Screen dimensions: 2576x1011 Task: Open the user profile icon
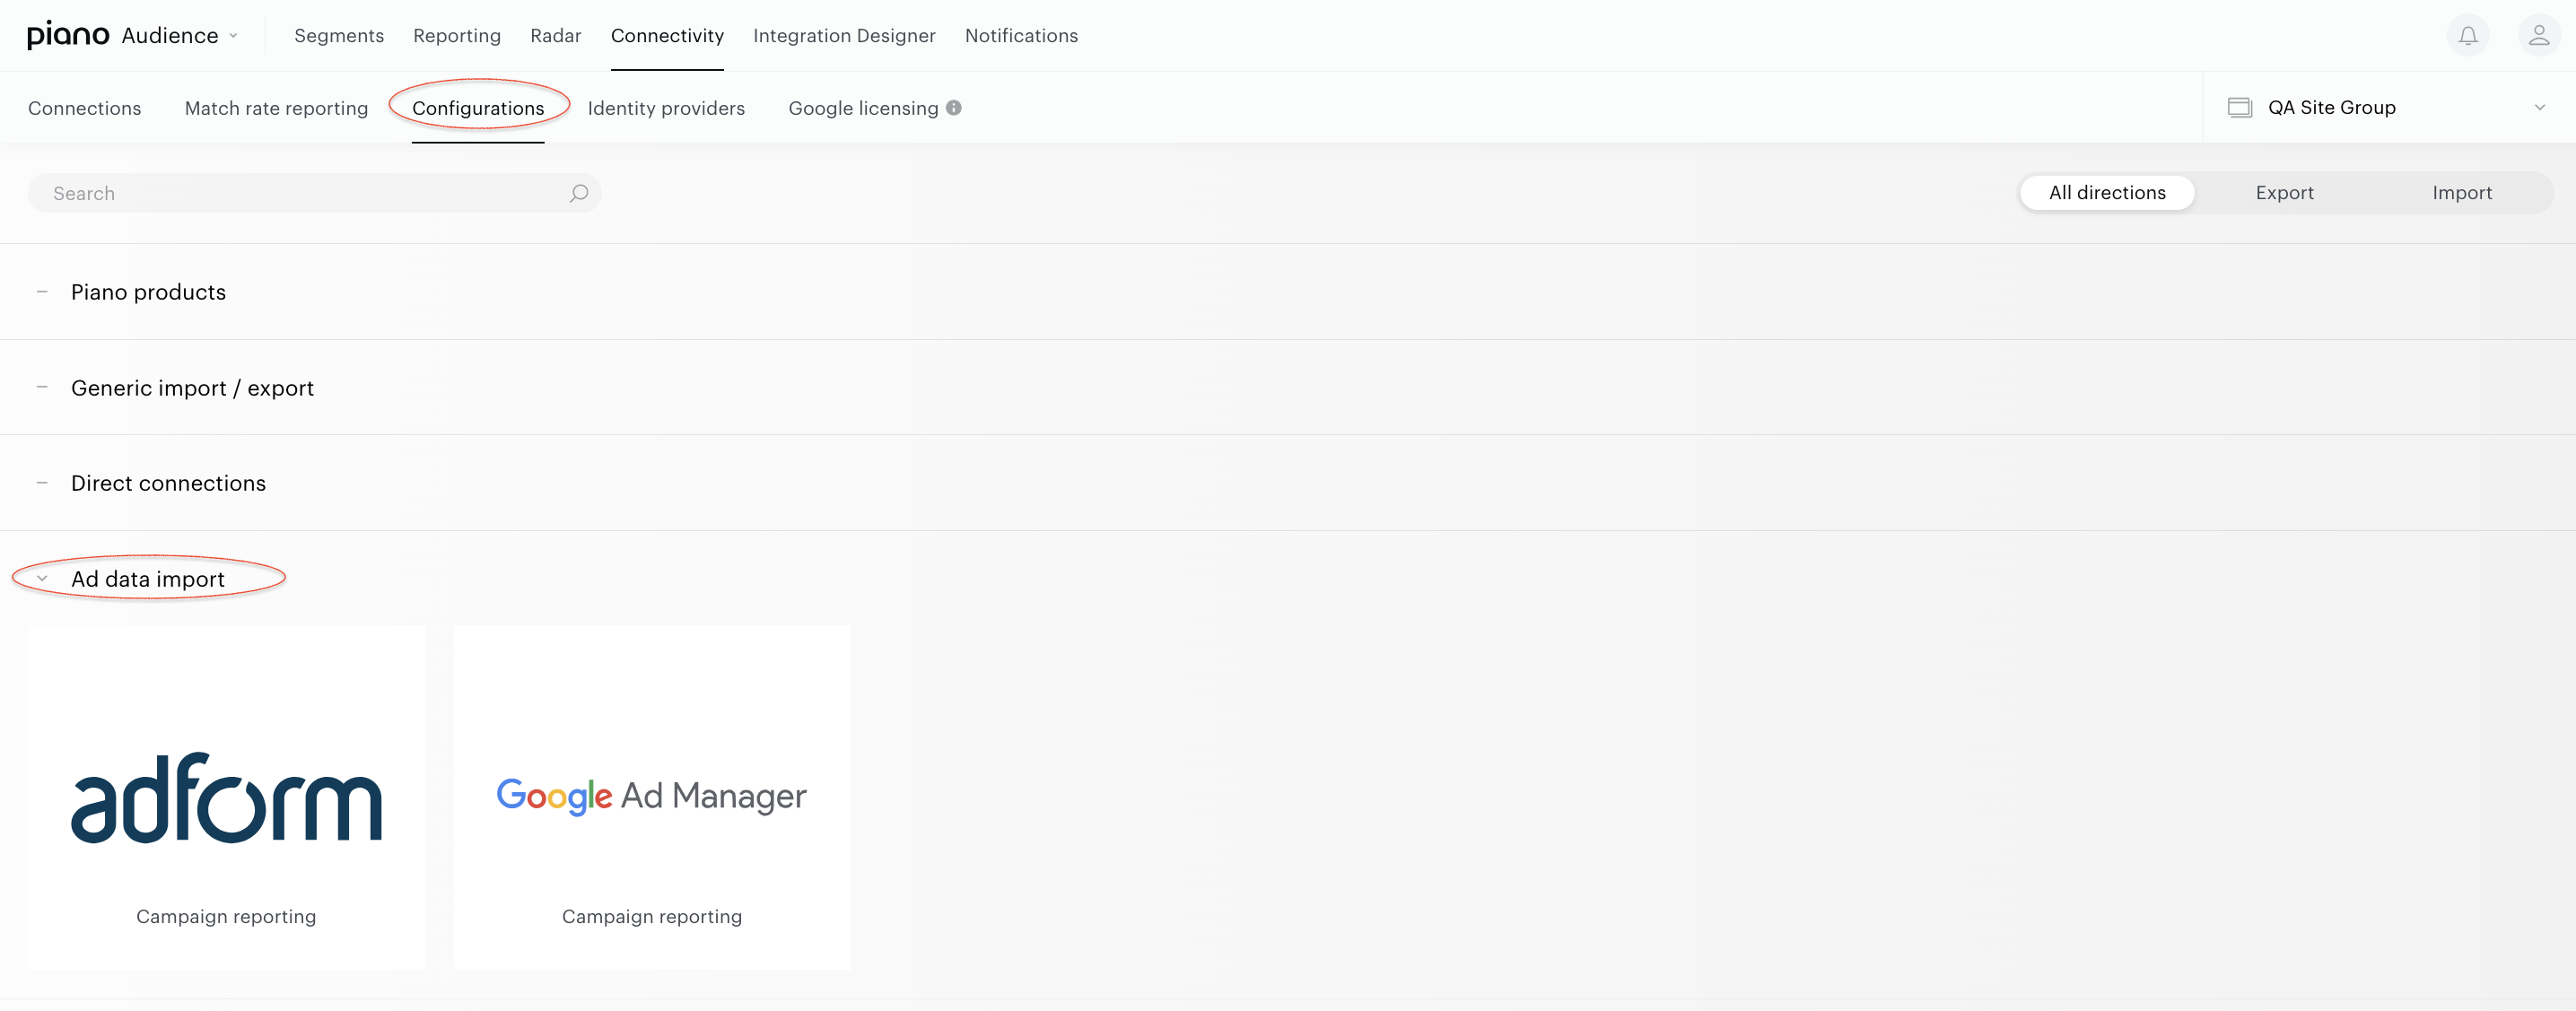(2538, 36)
